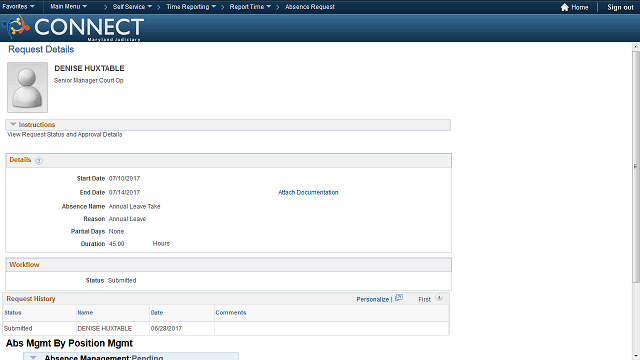
Task: Click the scrollbar up arrow
Action: point(636,47)
